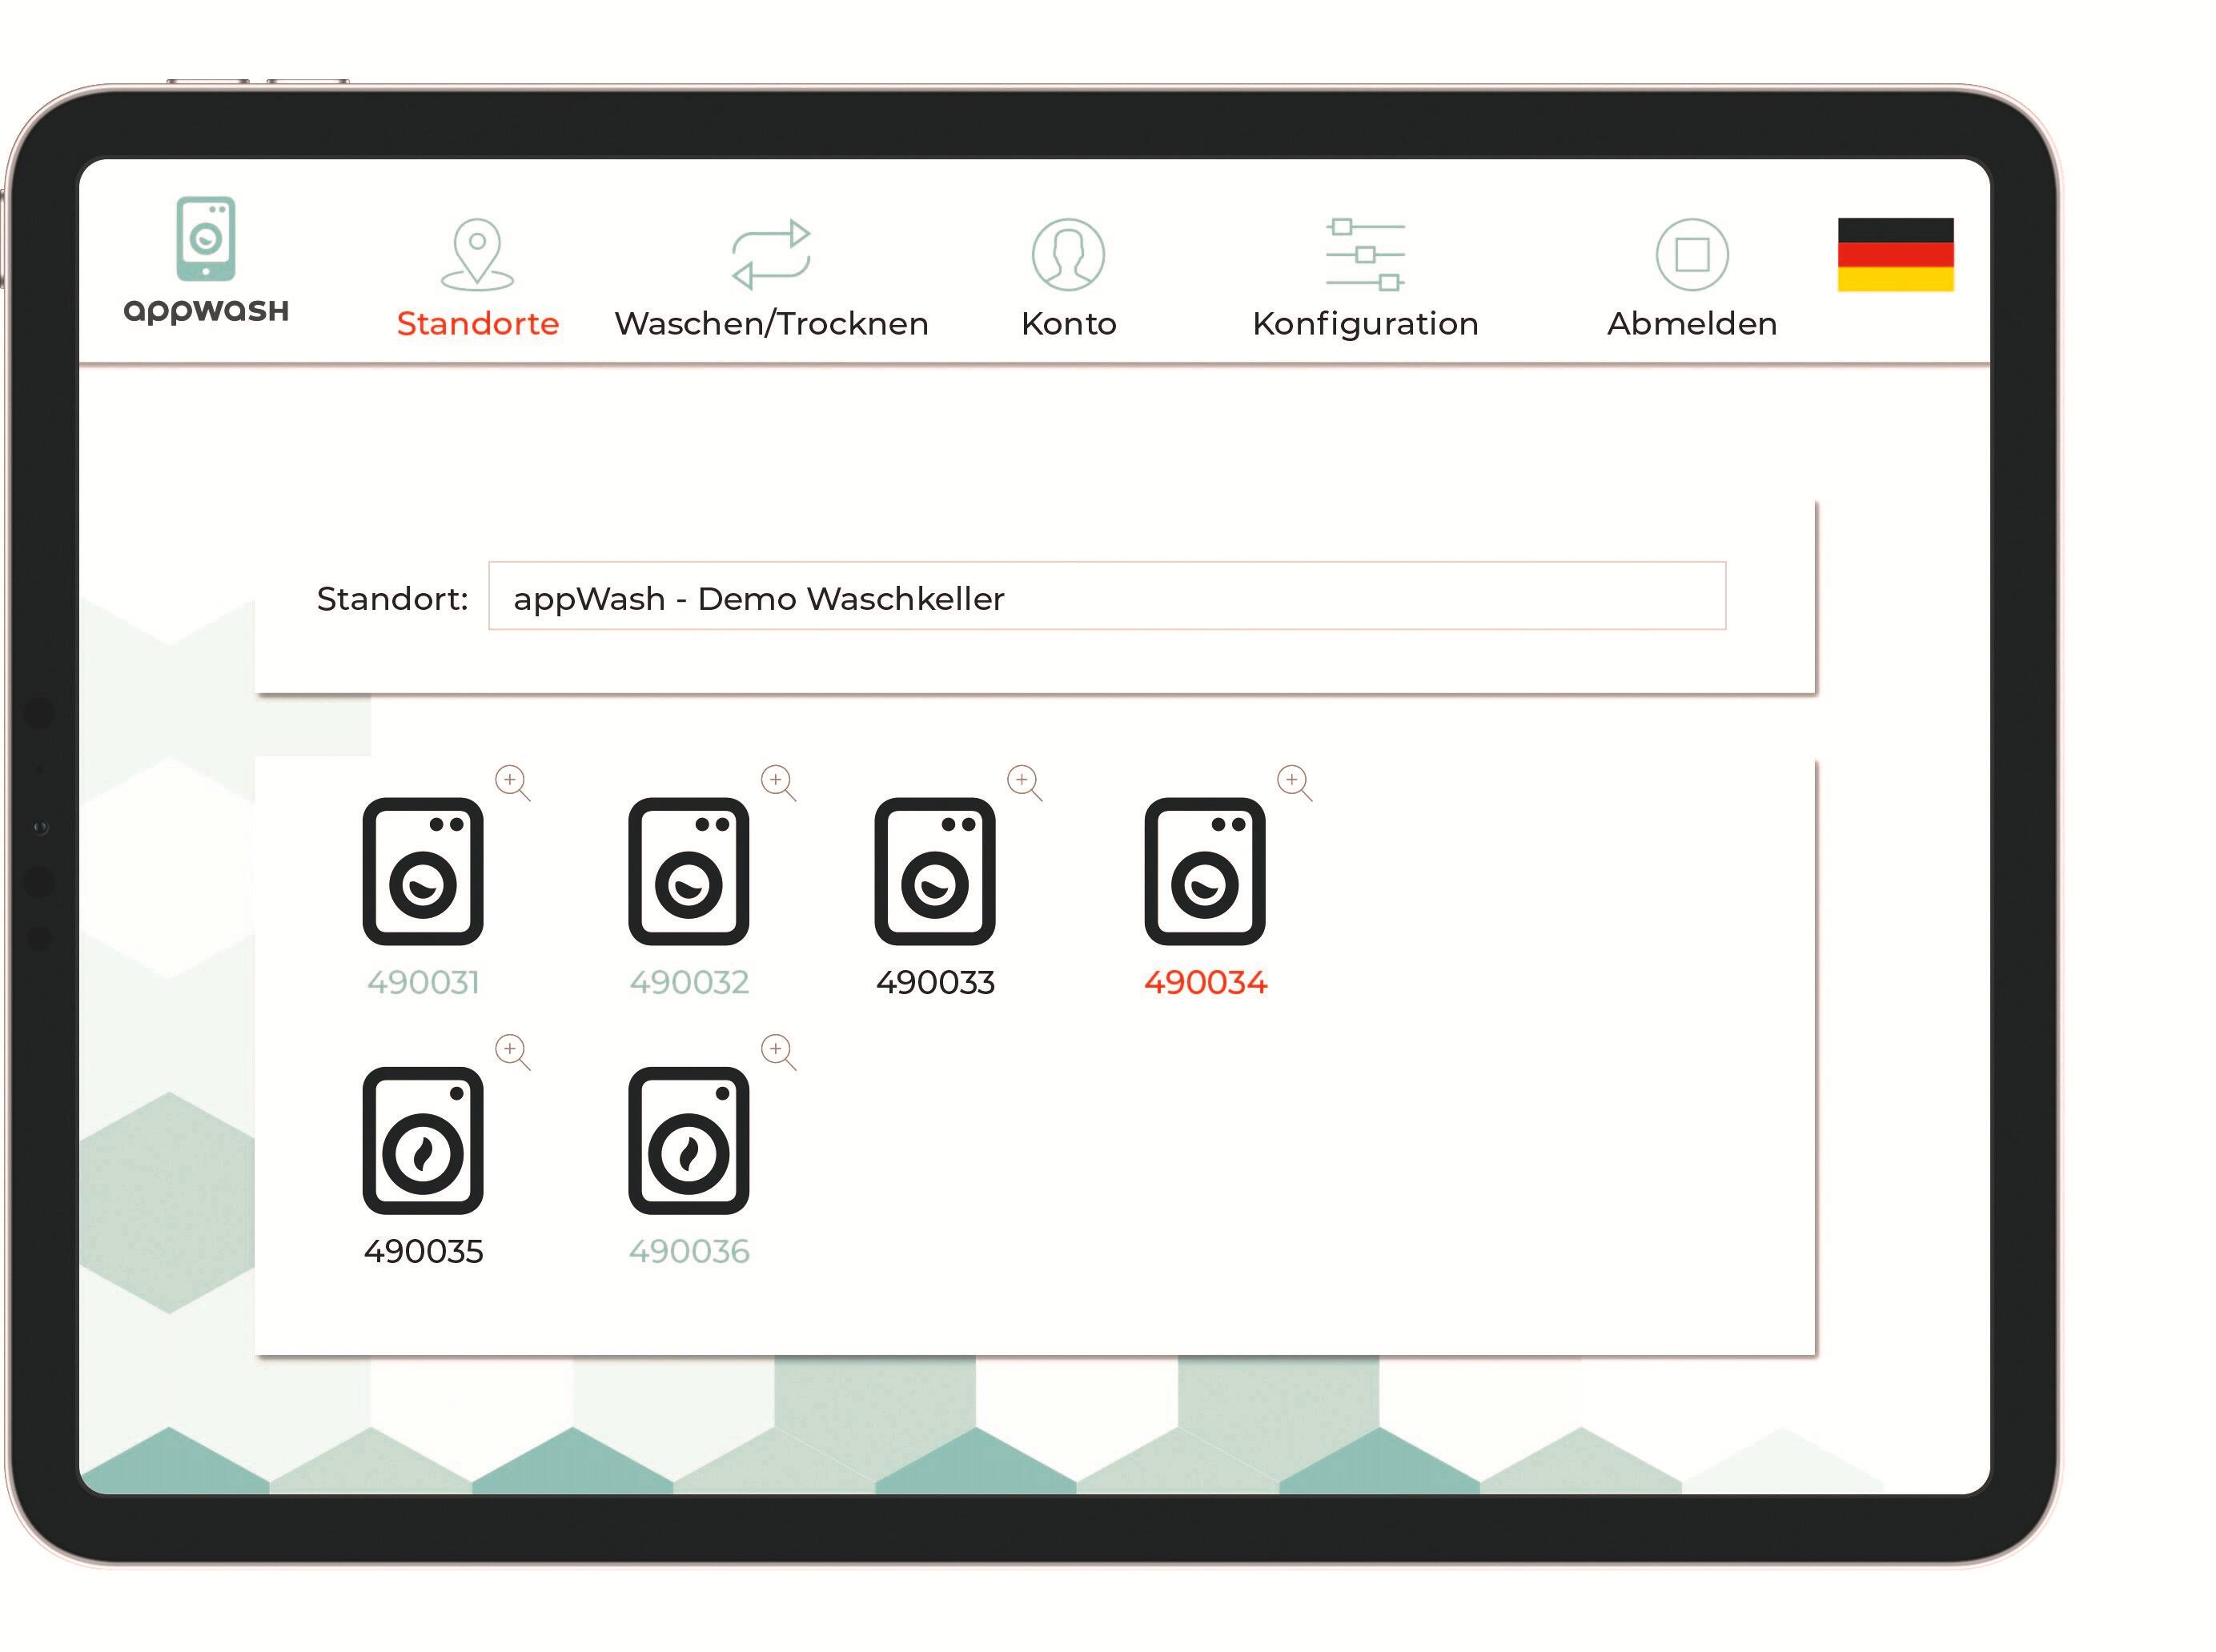
Task: Select washing machine 490031 icon
Action: (x=422, y=871)
